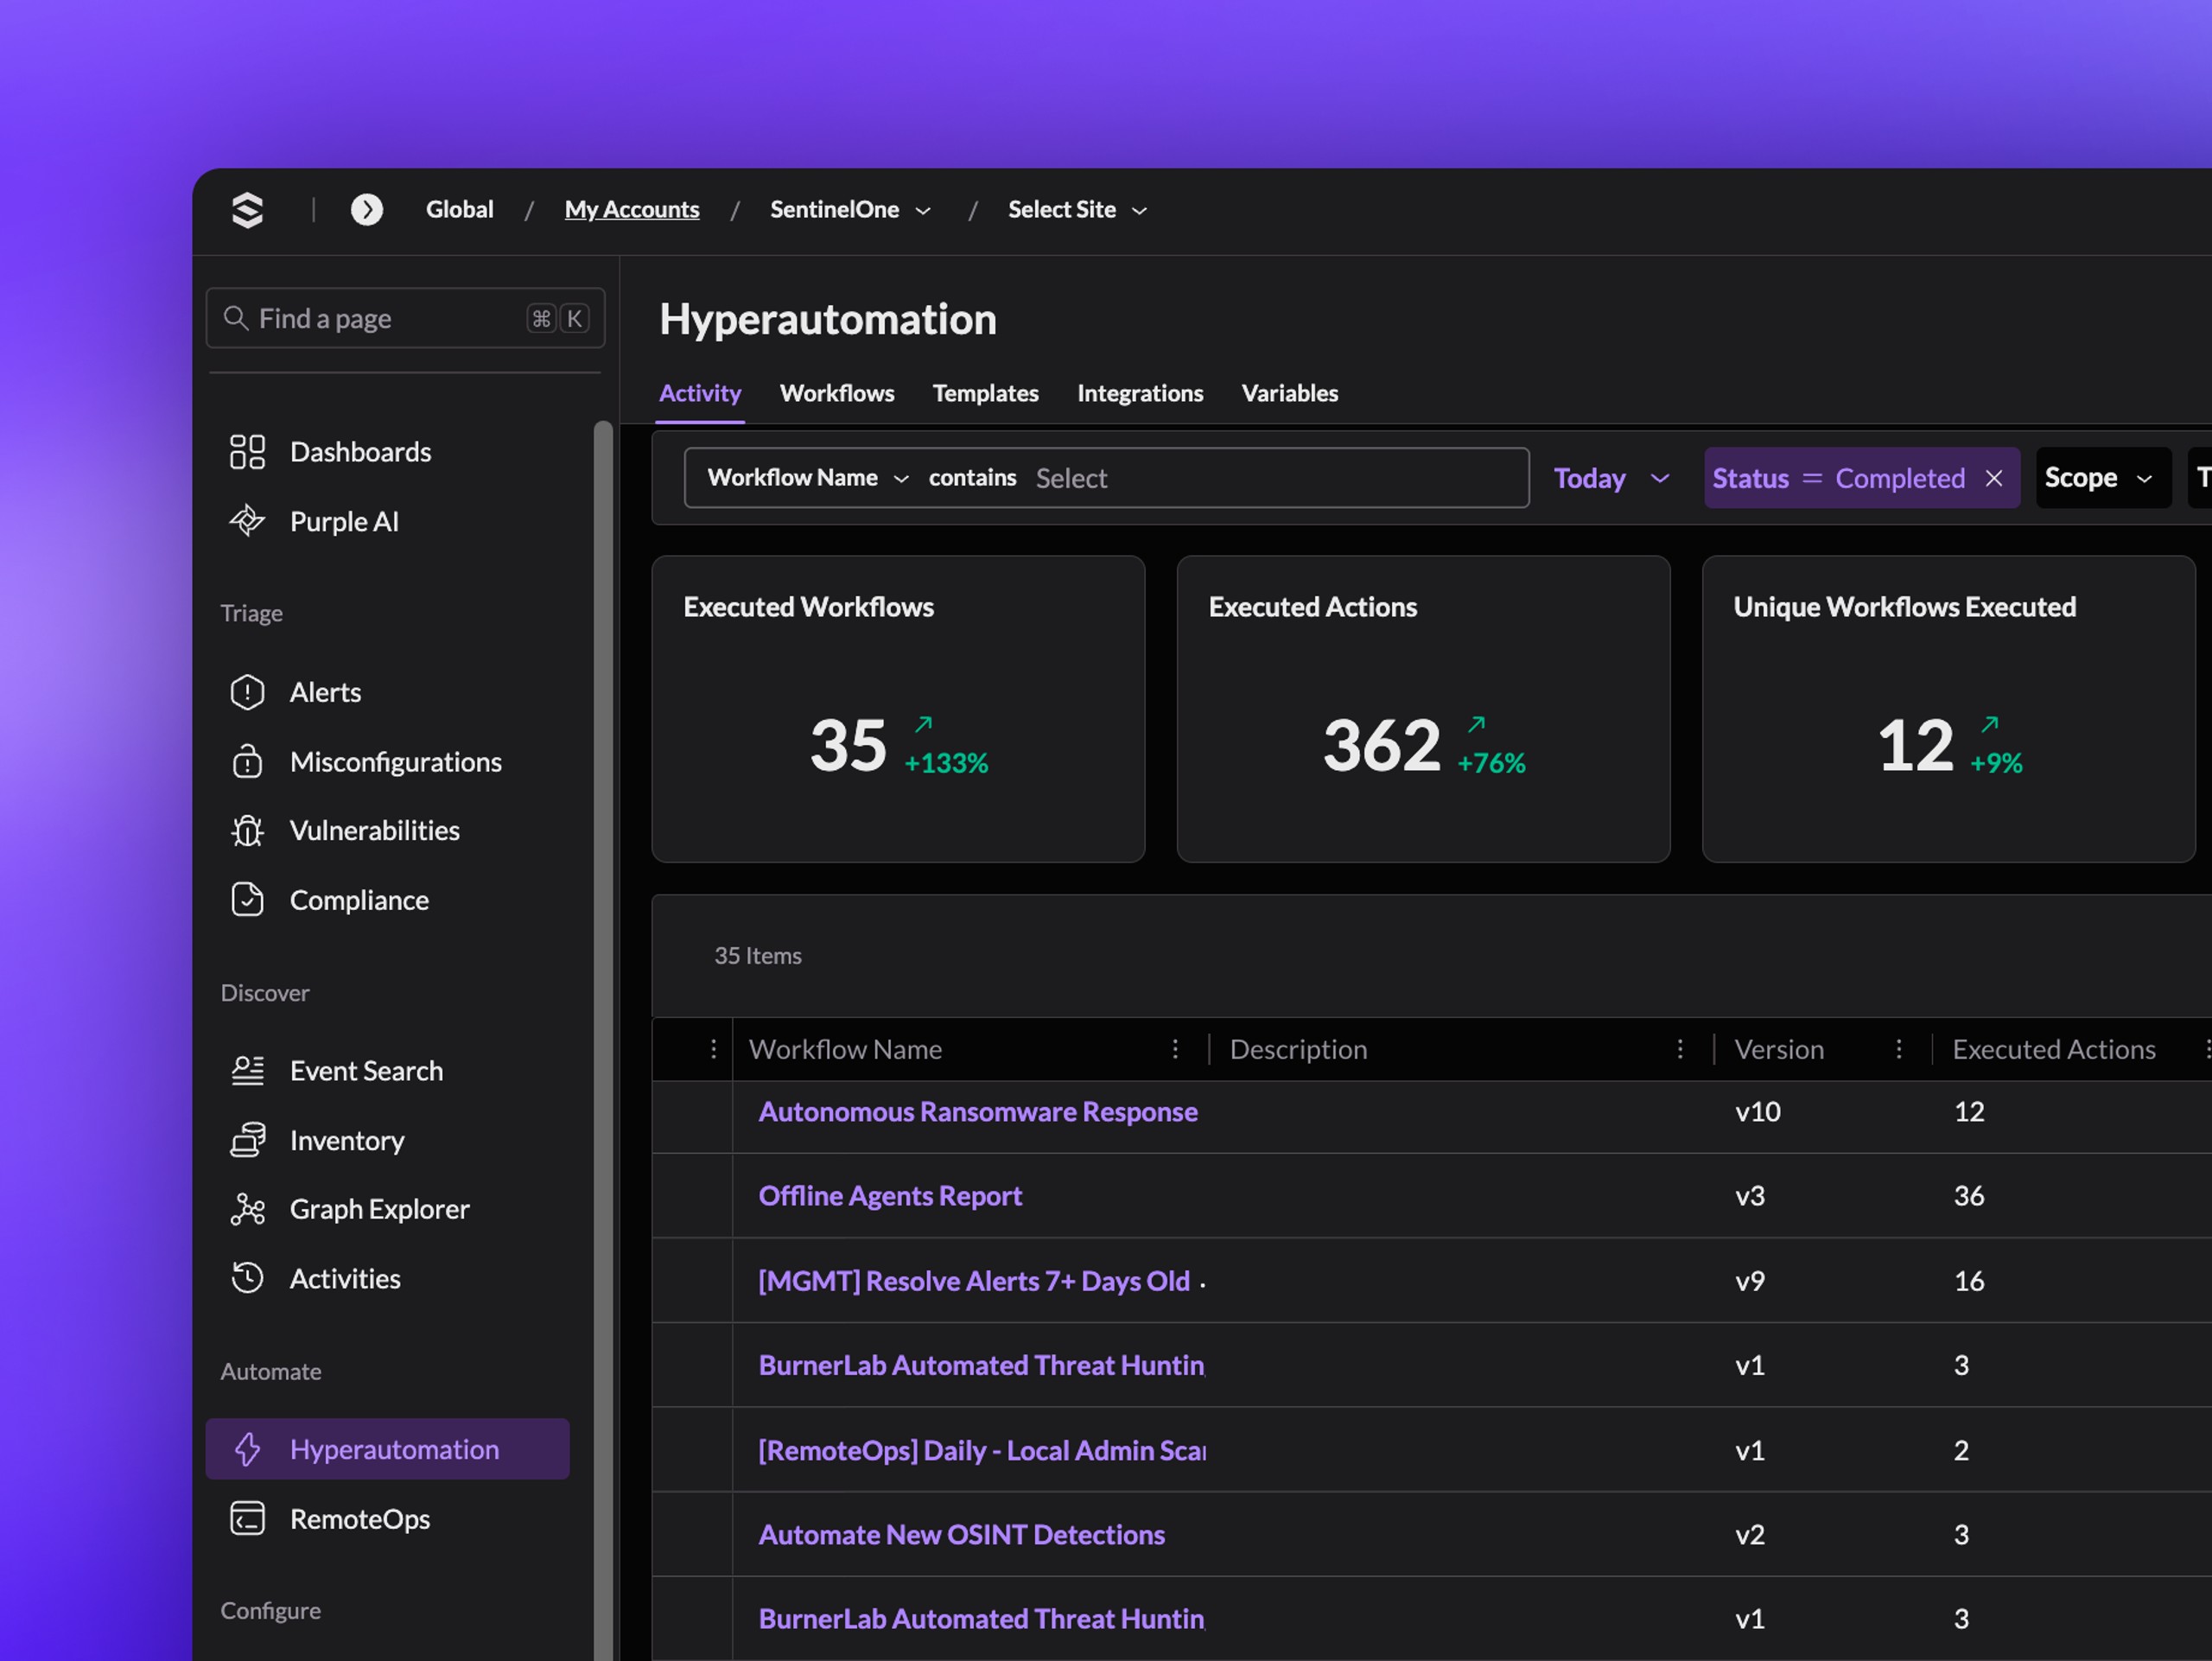Open the Today time range dropdown
The width and height of the screenshot is (2212, 1661).
click(1611, 478)
